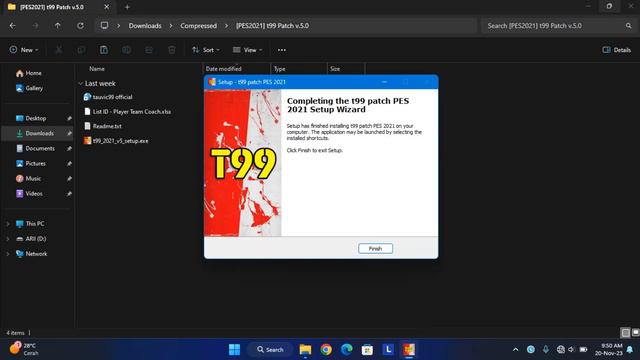
Task: Click the Delete trash icon
Action: tap(172, 50)
